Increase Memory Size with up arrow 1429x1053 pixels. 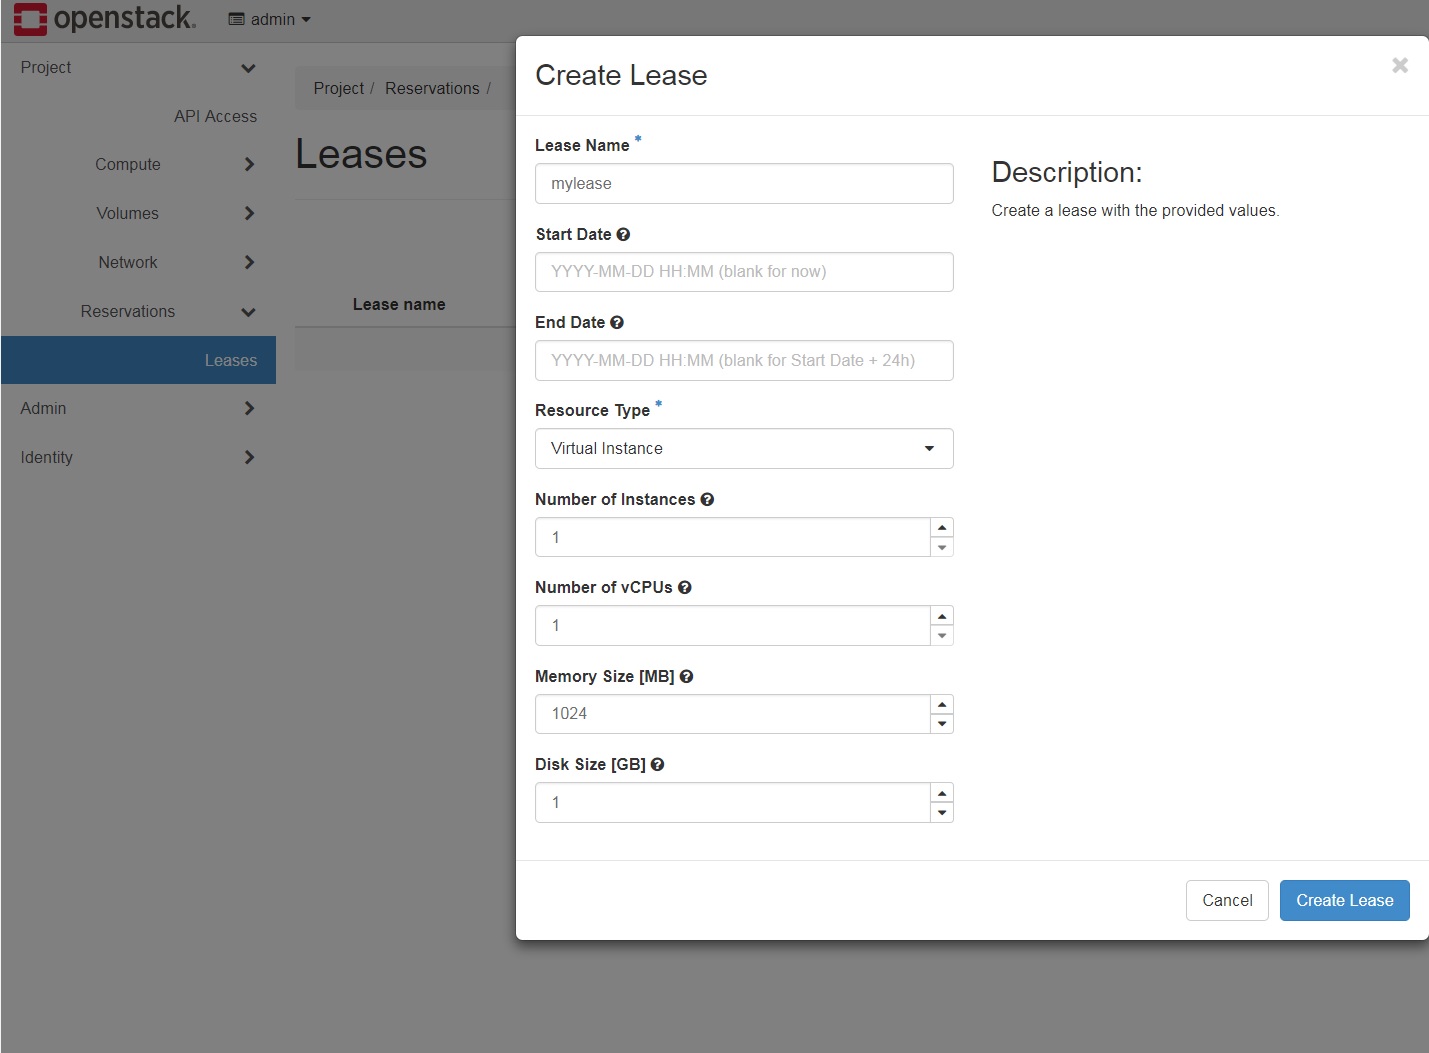pyautogui.click(x=942, y=704)
